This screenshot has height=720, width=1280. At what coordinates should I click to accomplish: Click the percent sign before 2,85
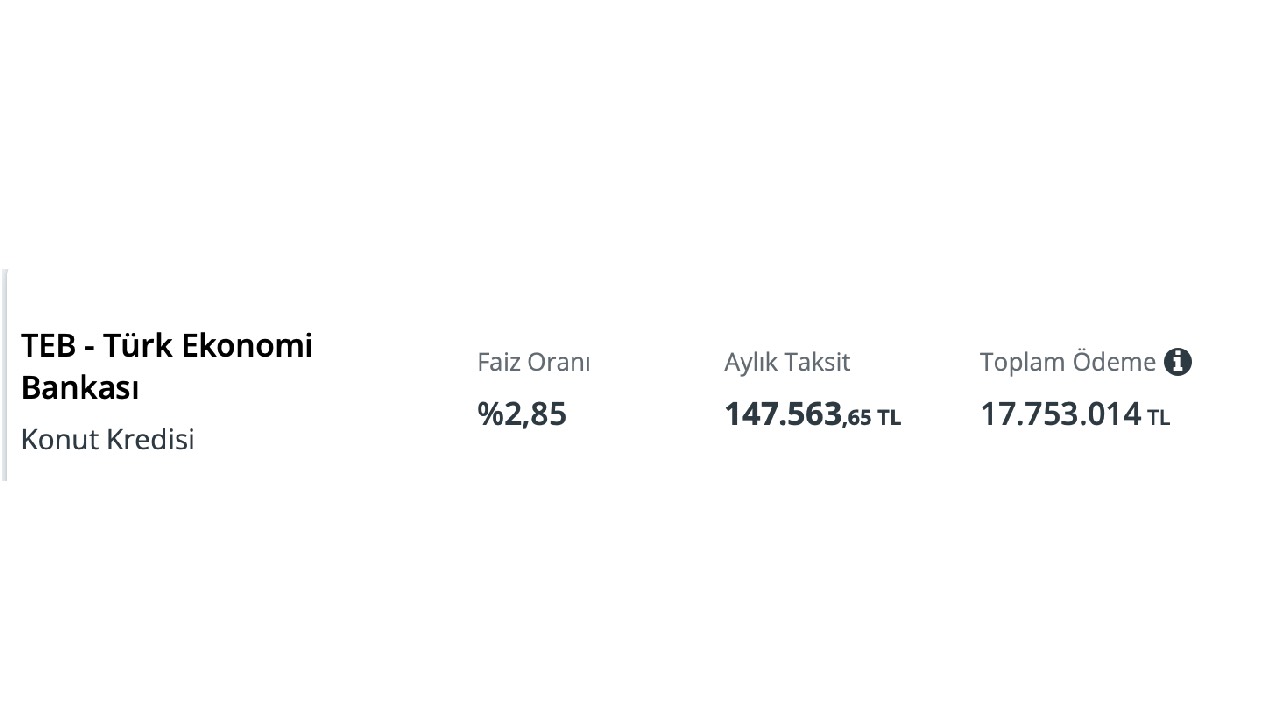click(x=490, y=414)
